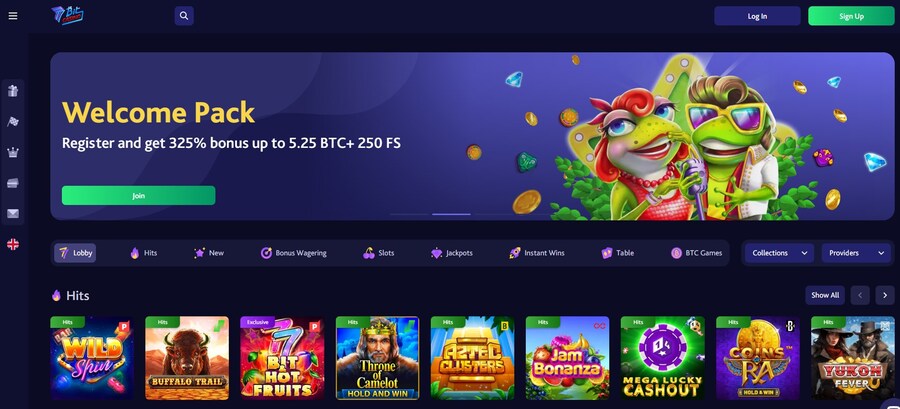This screenshot has height=409, width=900.
Task: Expand the Collections dropdown
Action: click(x=779, y=253)
